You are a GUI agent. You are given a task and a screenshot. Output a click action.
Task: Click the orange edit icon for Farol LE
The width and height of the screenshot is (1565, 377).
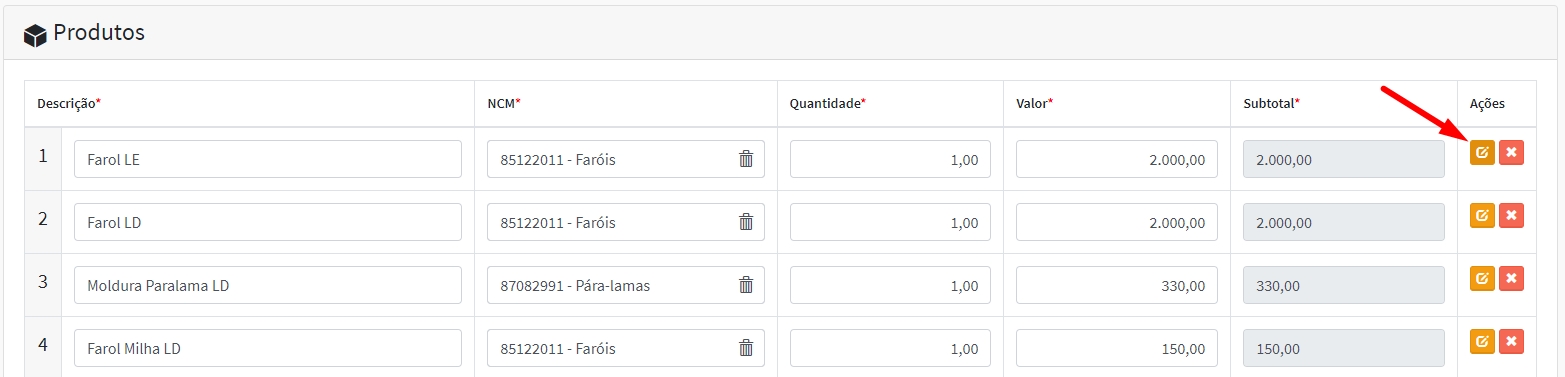1482,153
